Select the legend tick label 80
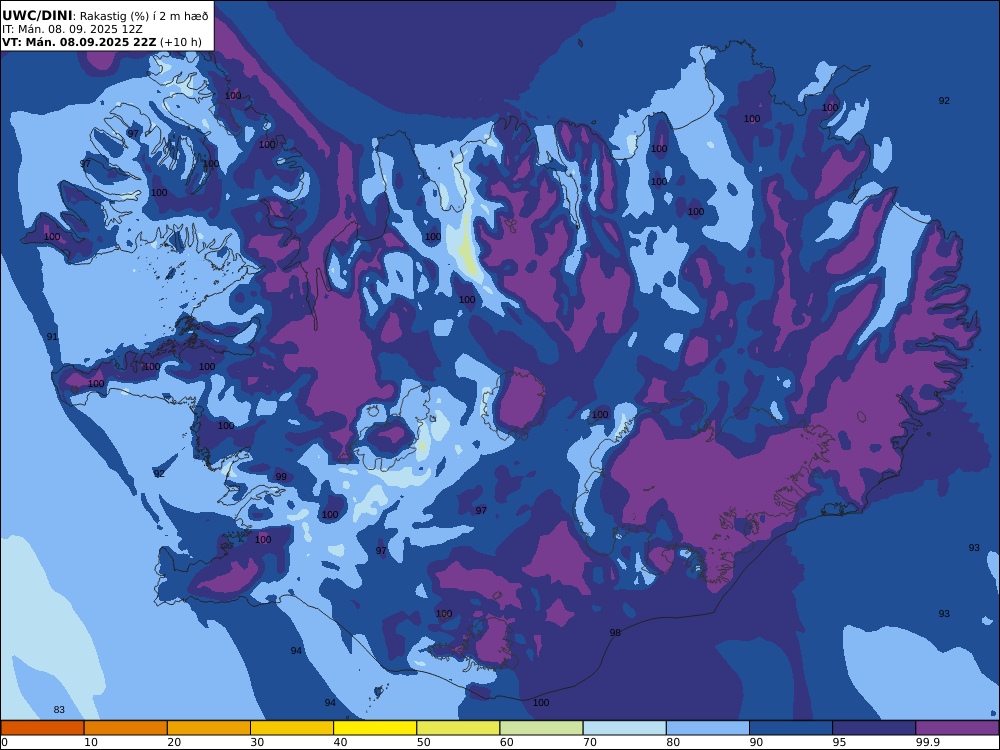 tap(673, 742)
